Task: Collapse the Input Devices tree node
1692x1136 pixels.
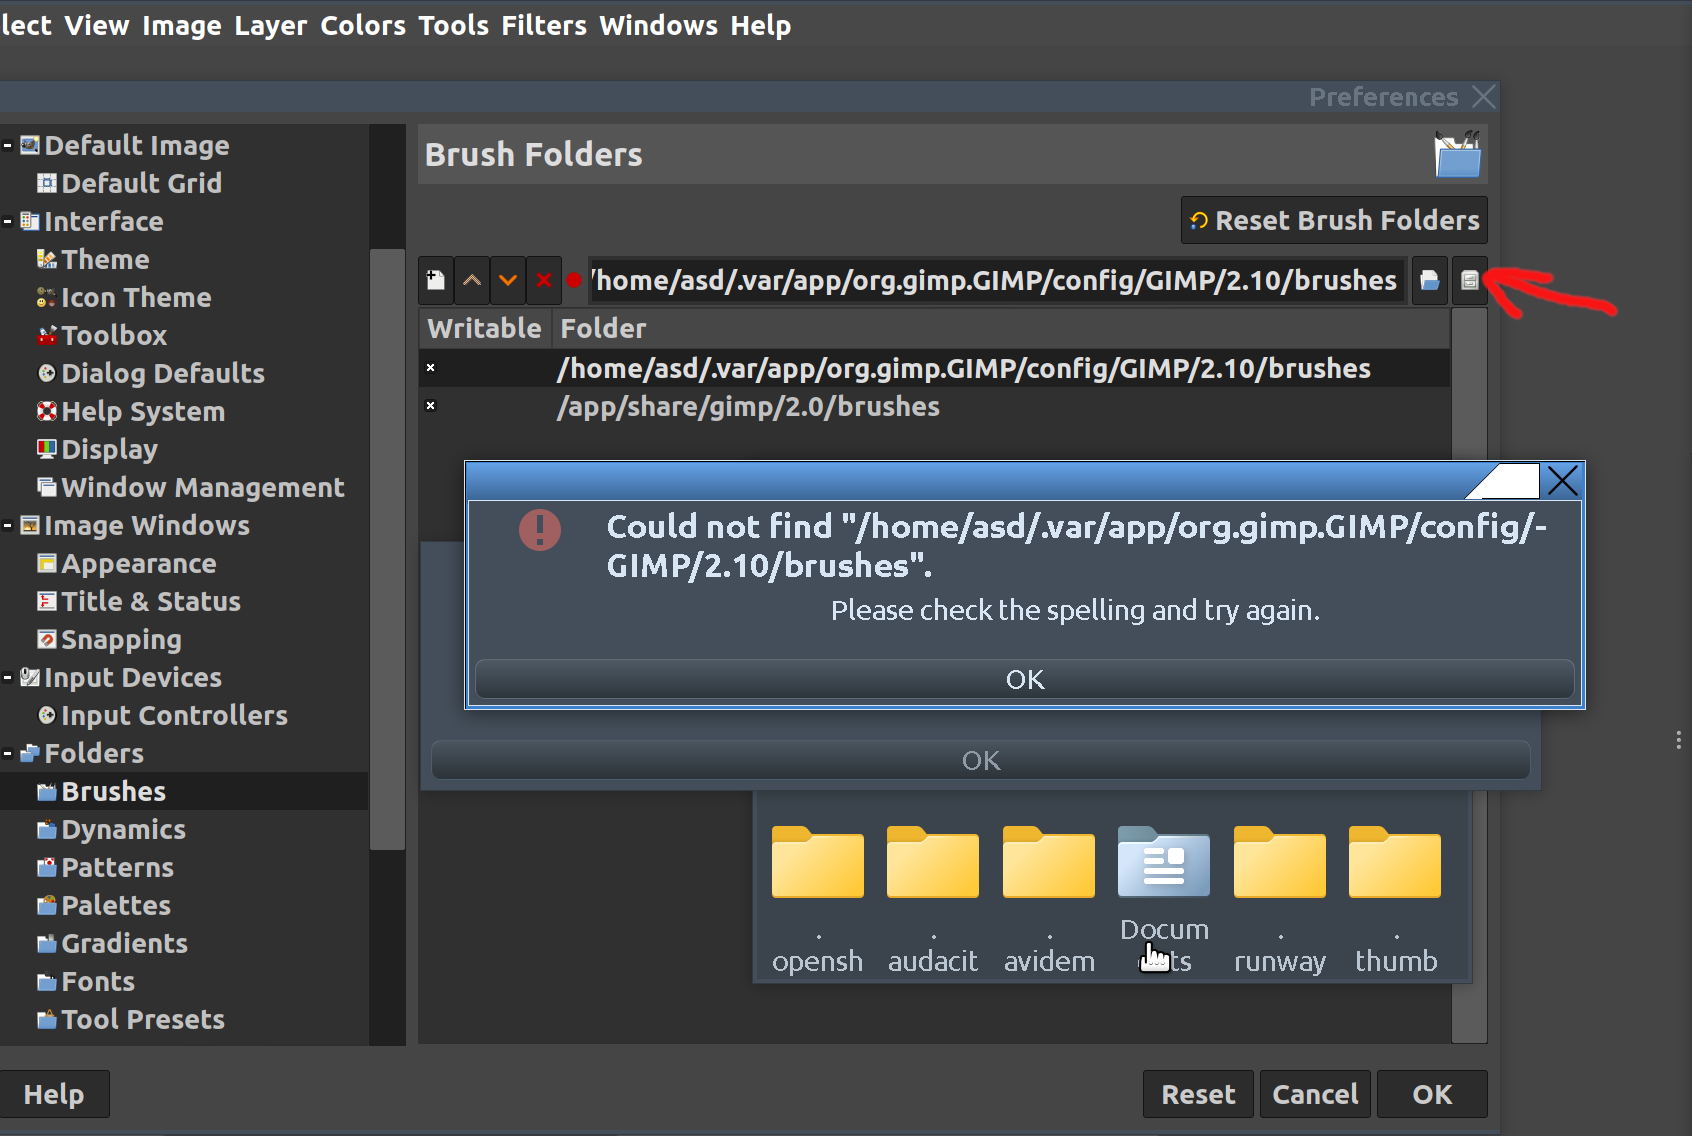Action: coord(8,677)
